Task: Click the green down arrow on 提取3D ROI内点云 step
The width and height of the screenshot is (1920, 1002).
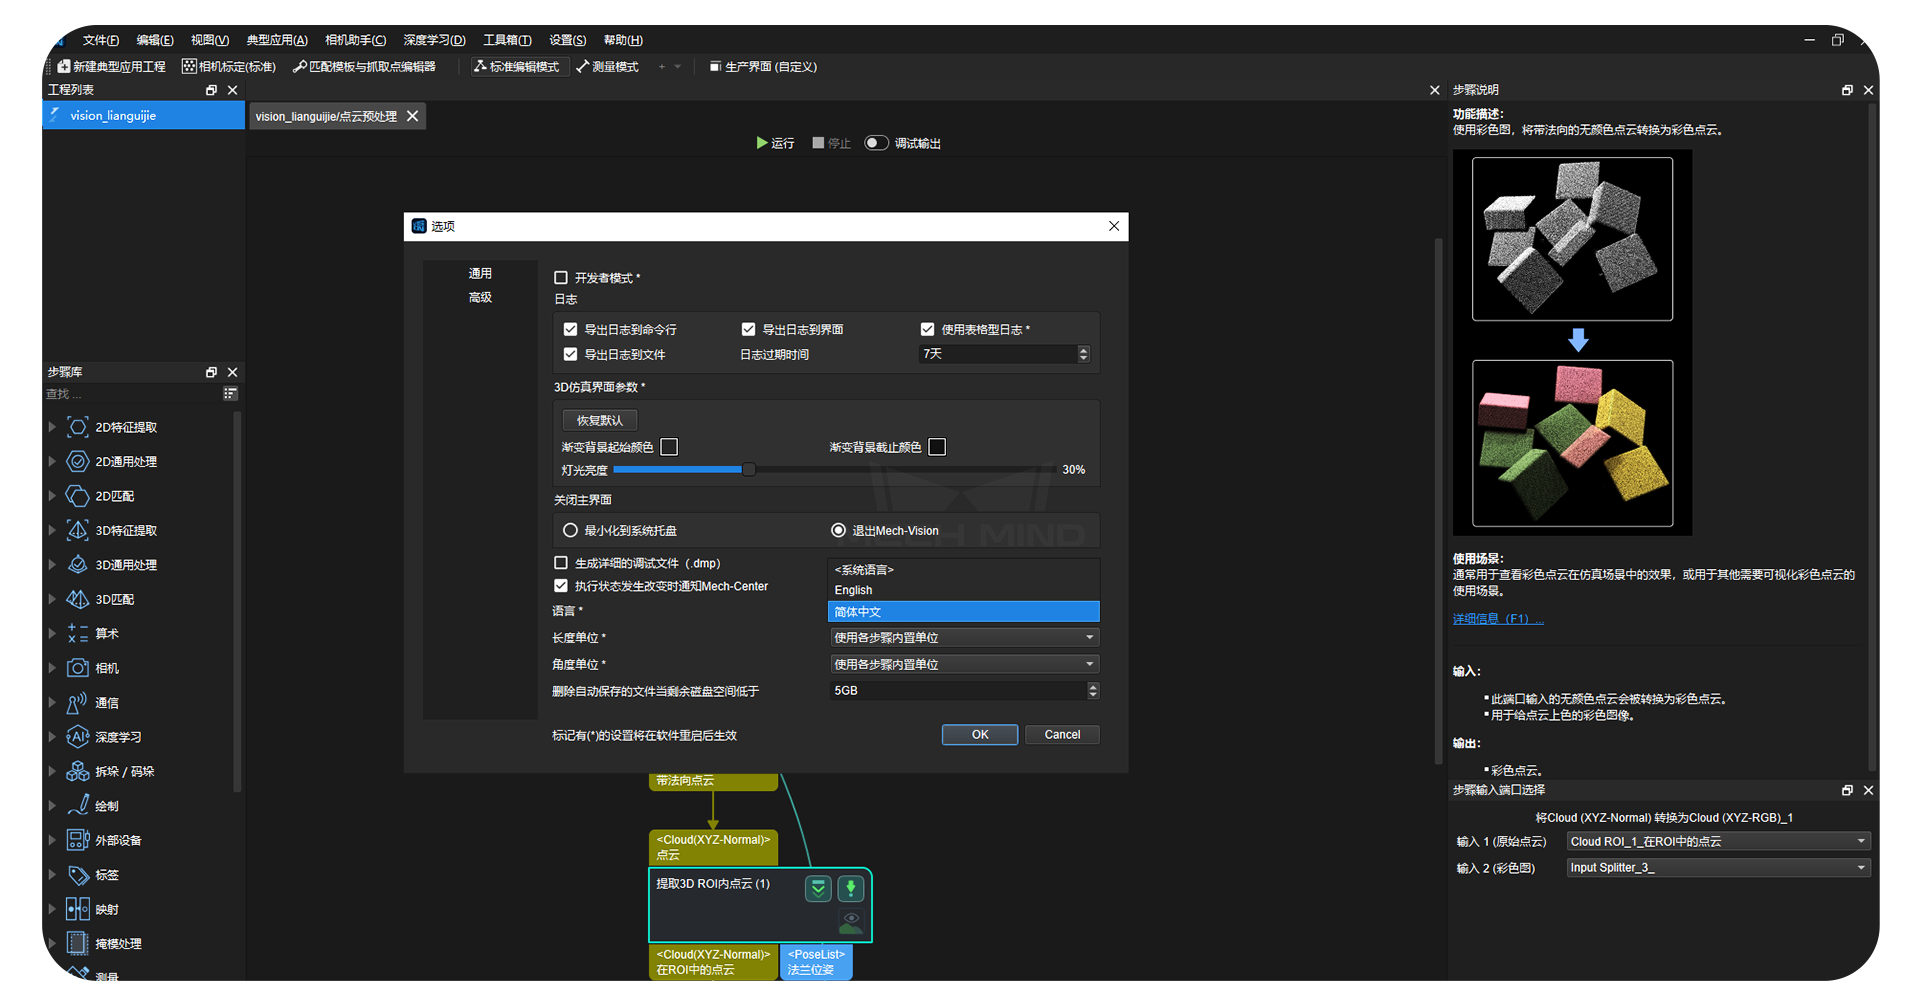Action: coord(851,888)
